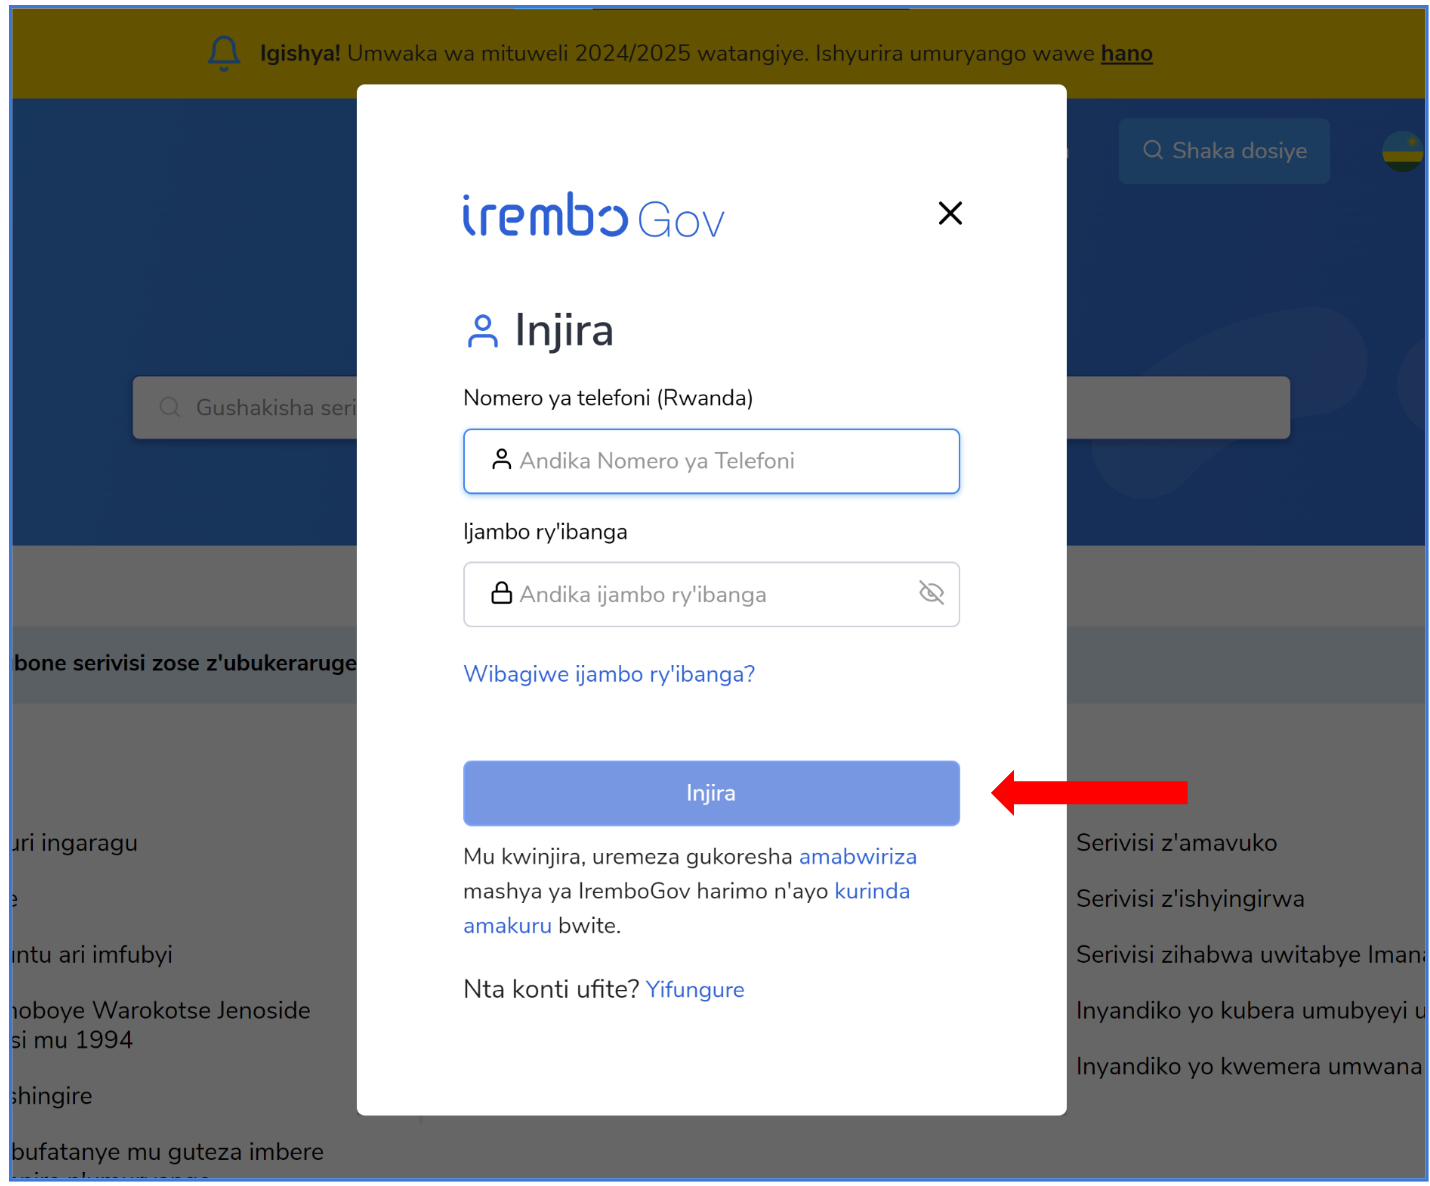Screen dimensions: 1430x1186
Task: Focus the Andika ijambo ry'ibanga field
Action: 711,594
